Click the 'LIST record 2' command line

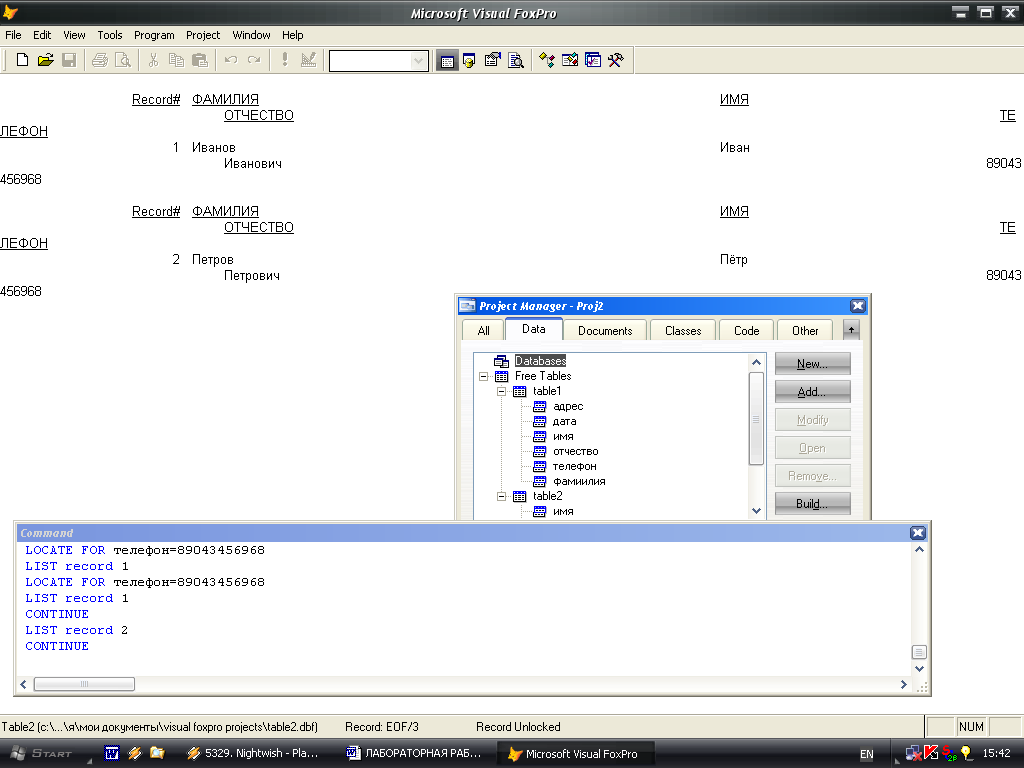pos(76,630)
